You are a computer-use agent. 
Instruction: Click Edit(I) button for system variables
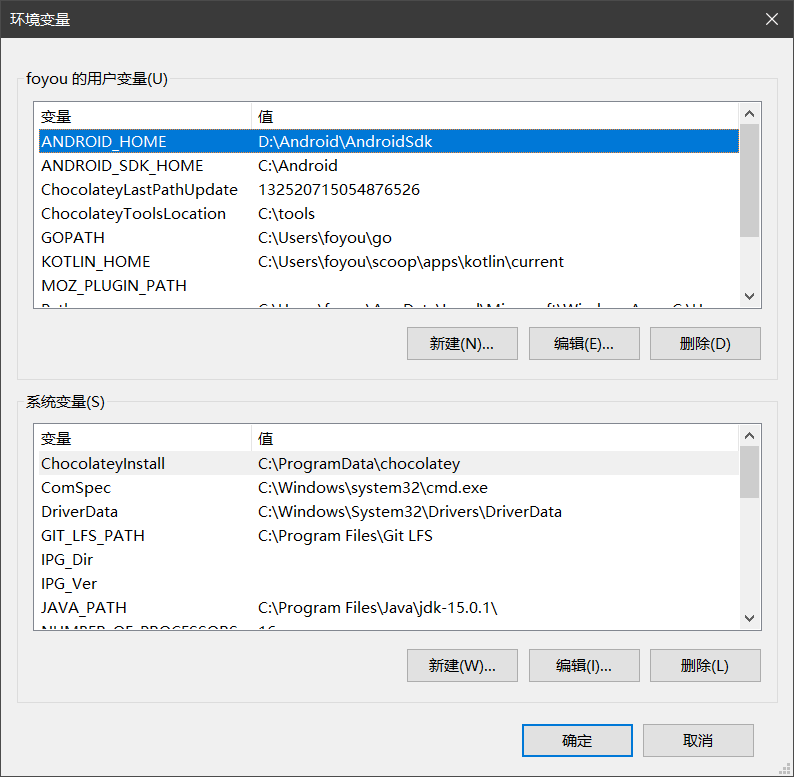tap(583, 665)
